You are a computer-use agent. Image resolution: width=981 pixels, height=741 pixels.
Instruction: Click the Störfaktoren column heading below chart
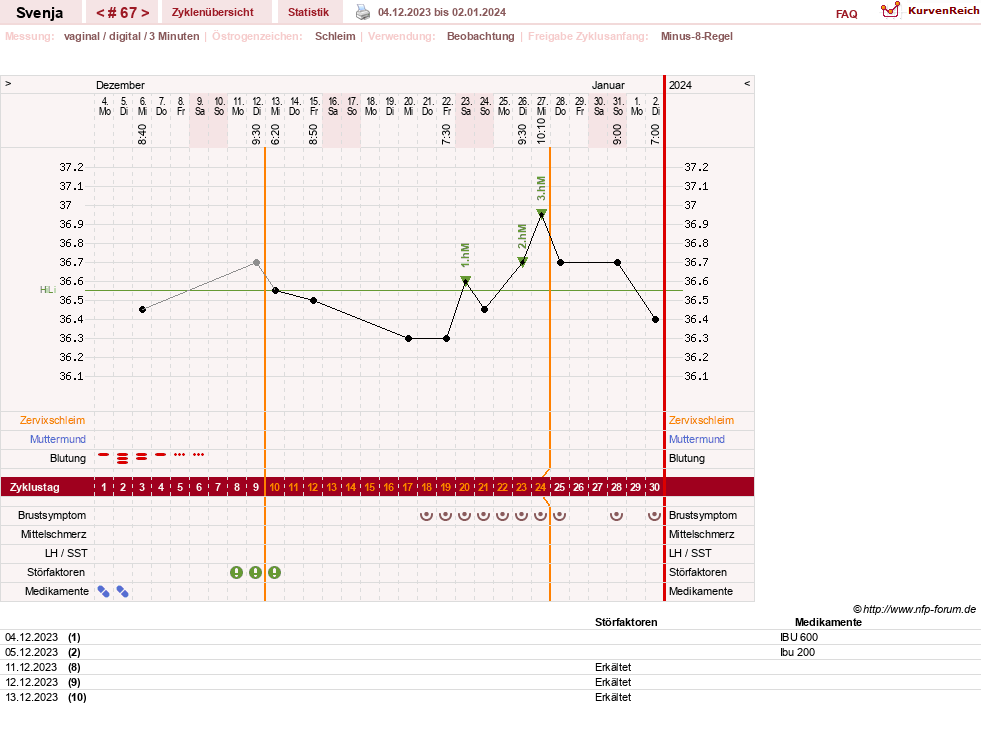(626, 622)
